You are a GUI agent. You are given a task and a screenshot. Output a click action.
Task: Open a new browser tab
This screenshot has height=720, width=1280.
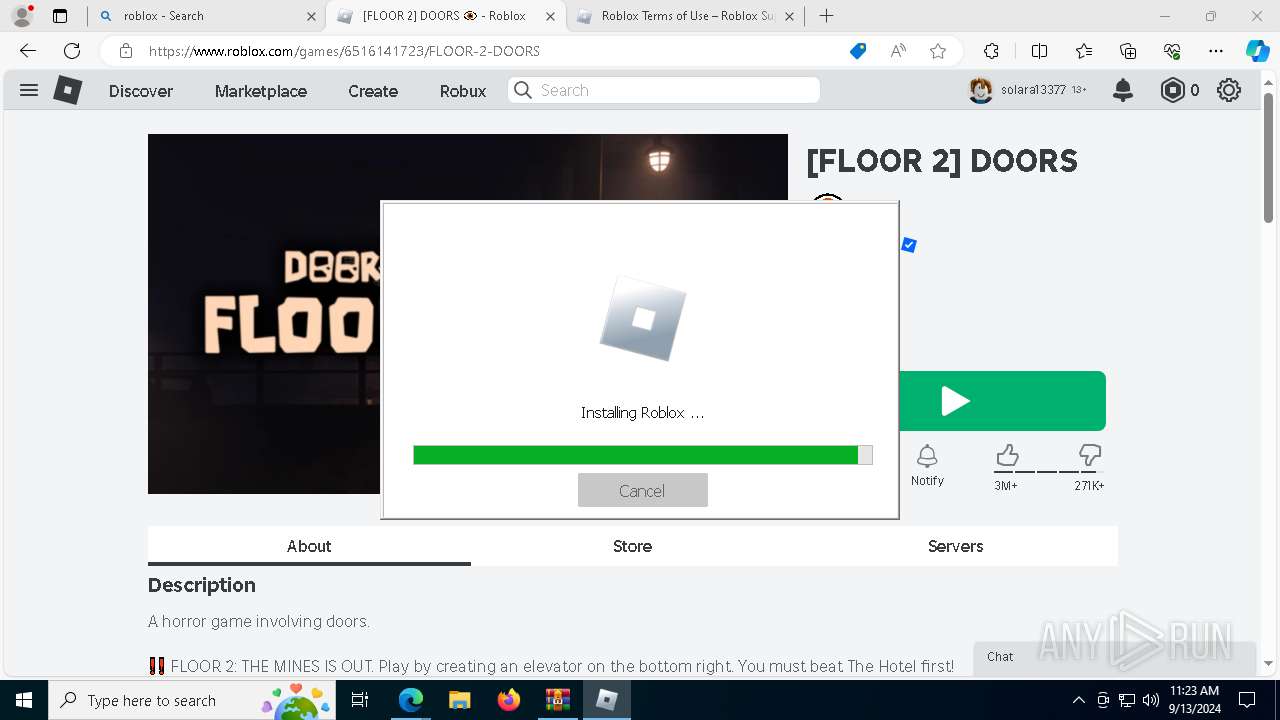click(x=826, y=16)
